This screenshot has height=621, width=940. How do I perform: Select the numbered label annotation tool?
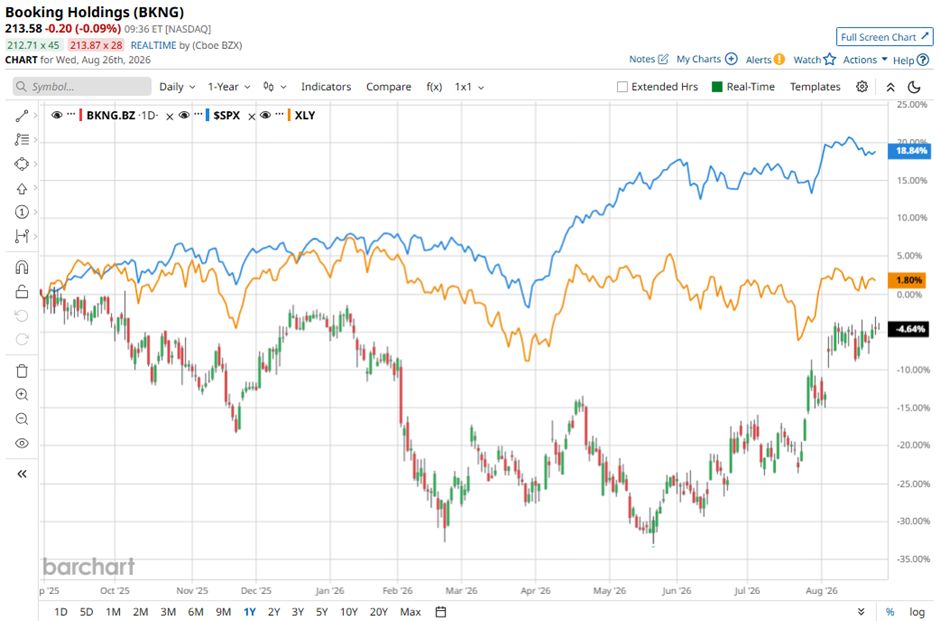click(22, 212)
